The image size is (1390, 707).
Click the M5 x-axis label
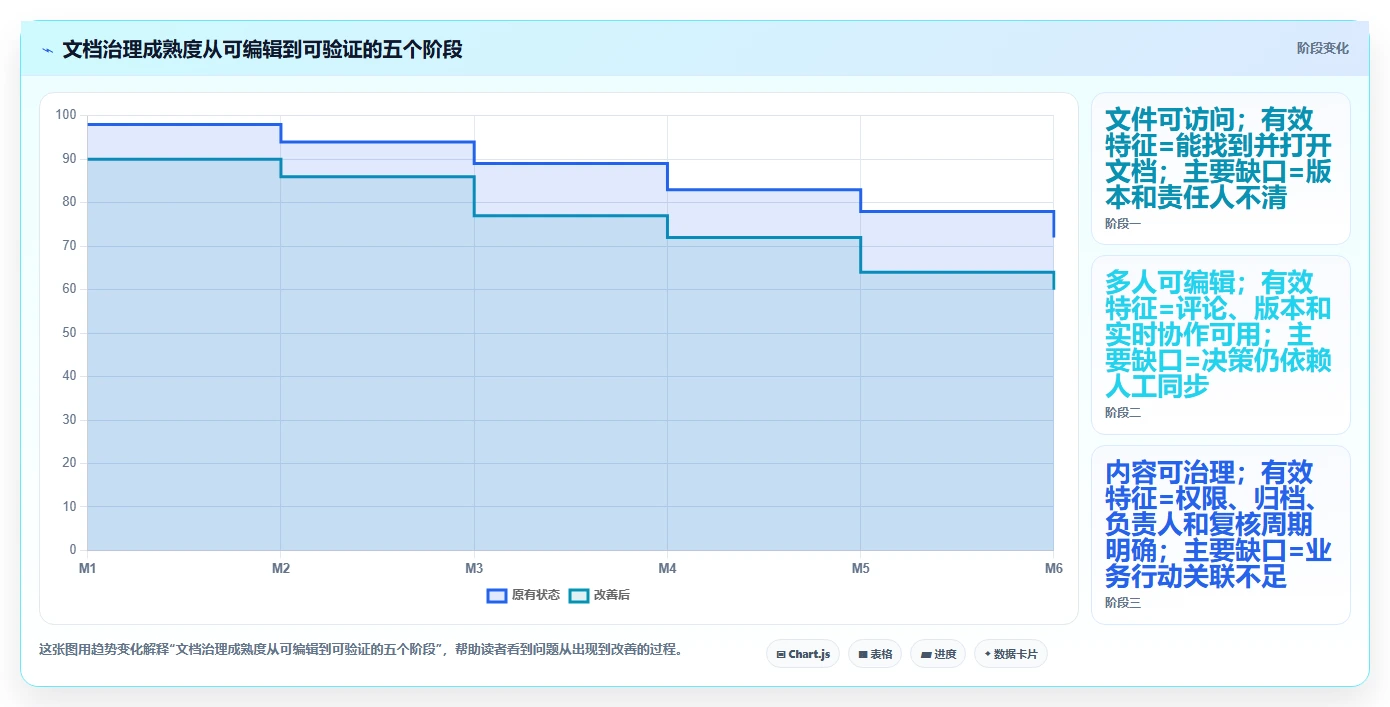point(860,568)
